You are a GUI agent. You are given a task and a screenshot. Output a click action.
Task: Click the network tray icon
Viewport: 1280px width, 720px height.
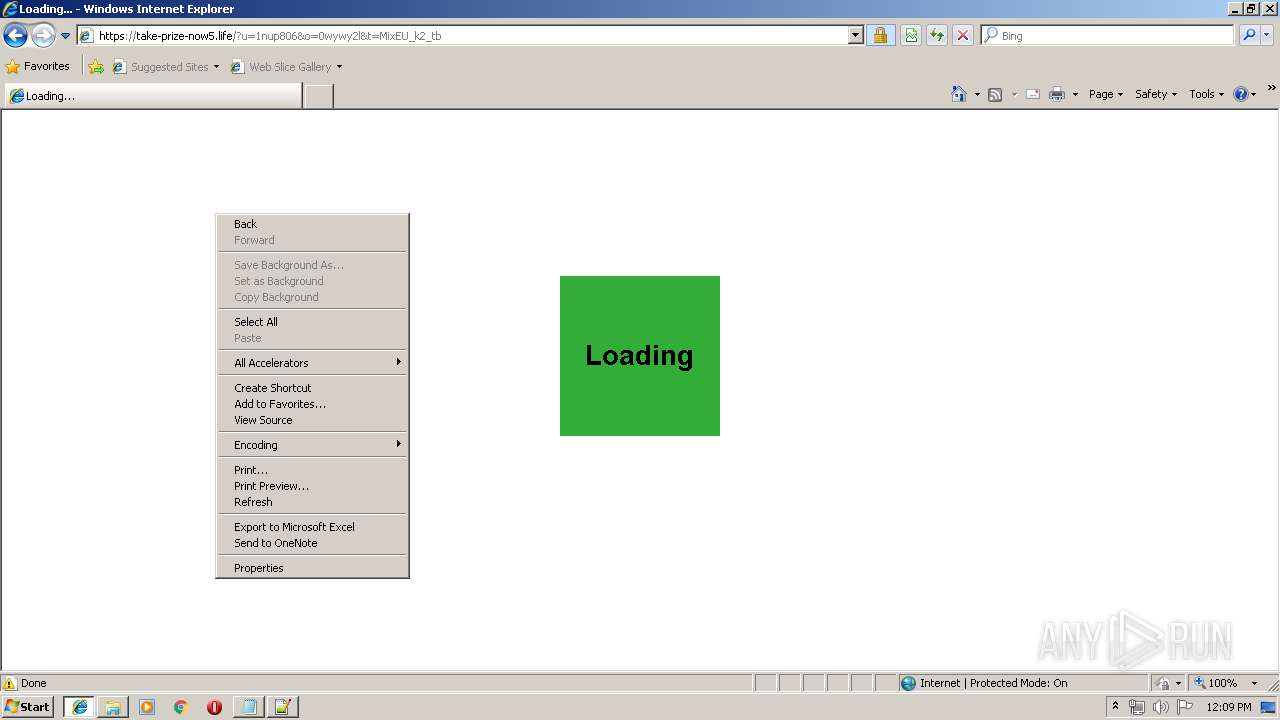click(1137, 707)
